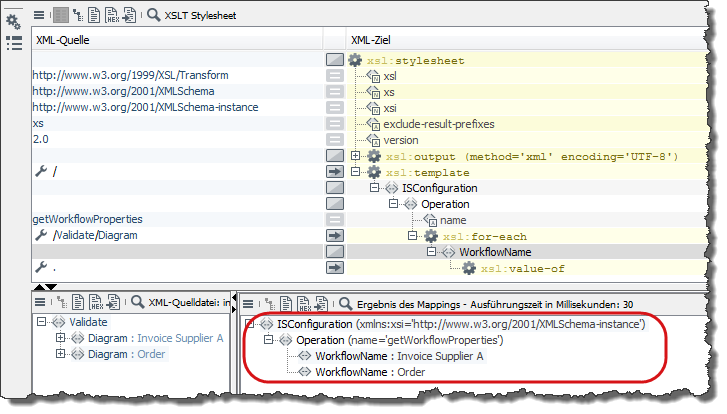Open the hamburger menu of the XML source file panel
The image size is (727, 414).
coord(40,302)
